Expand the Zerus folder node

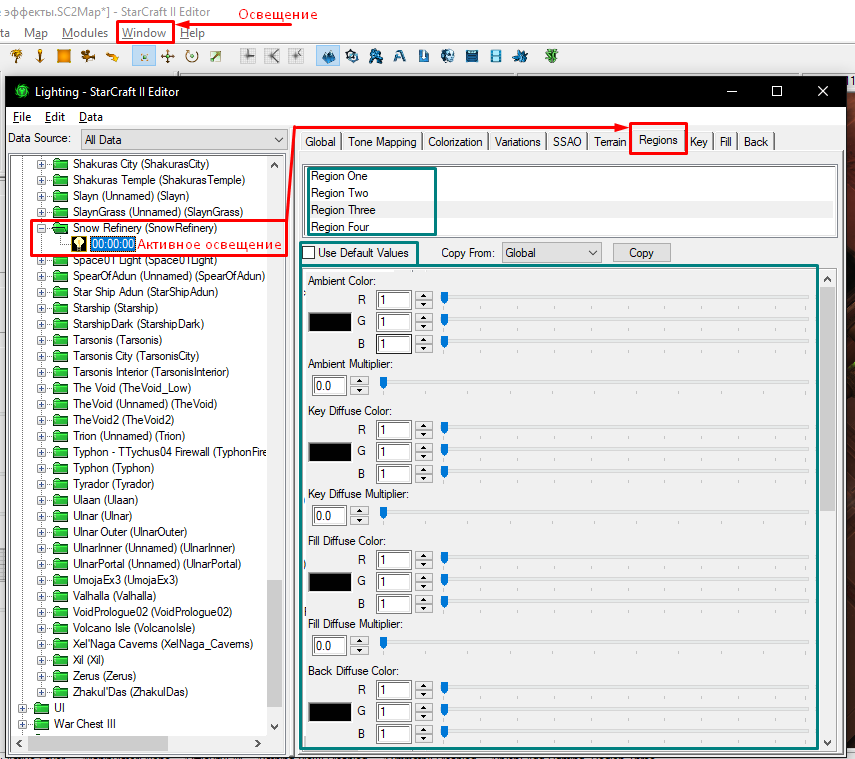tap(41, 676)
